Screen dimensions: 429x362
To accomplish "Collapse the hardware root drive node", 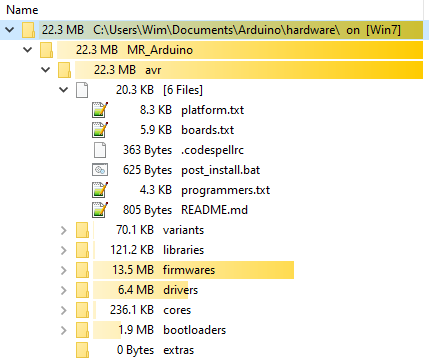I will click(10, 30).
